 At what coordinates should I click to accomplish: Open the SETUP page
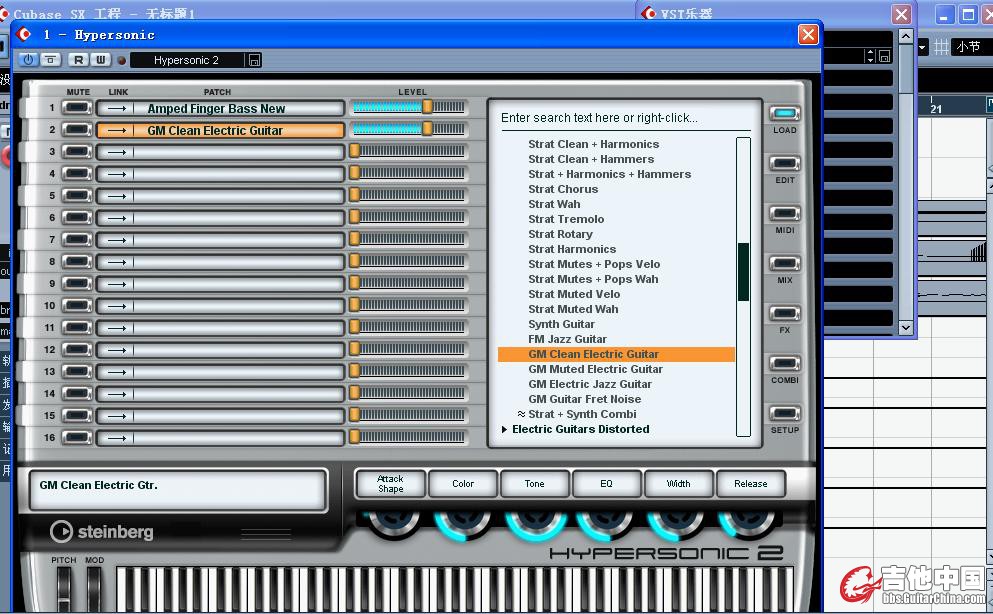point(785,414)
